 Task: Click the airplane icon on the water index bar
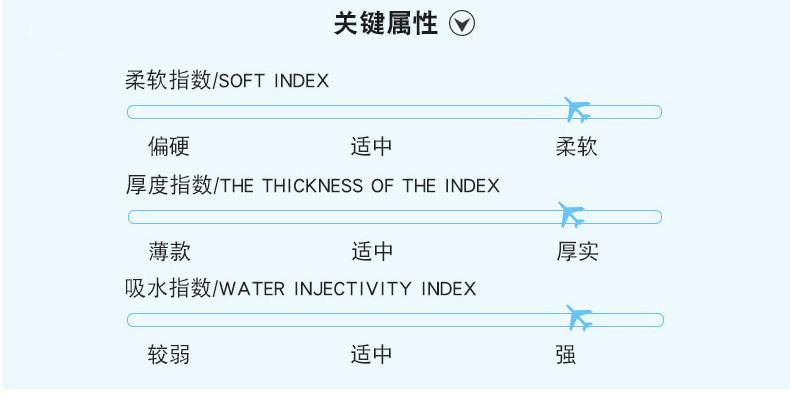point(578,318)
